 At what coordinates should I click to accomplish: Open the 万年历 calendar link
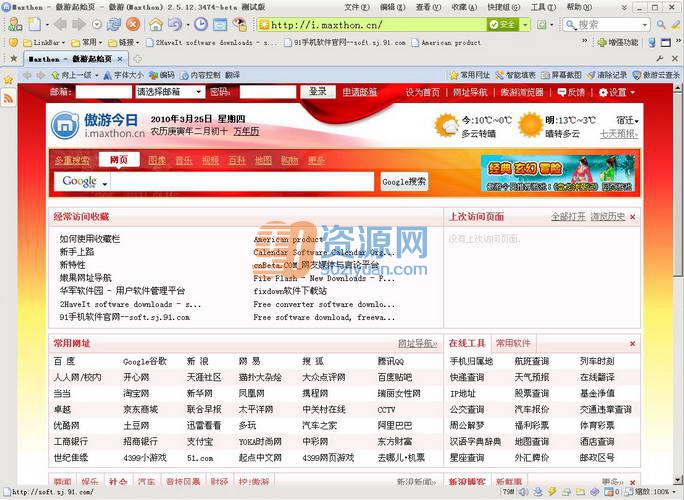246,131
